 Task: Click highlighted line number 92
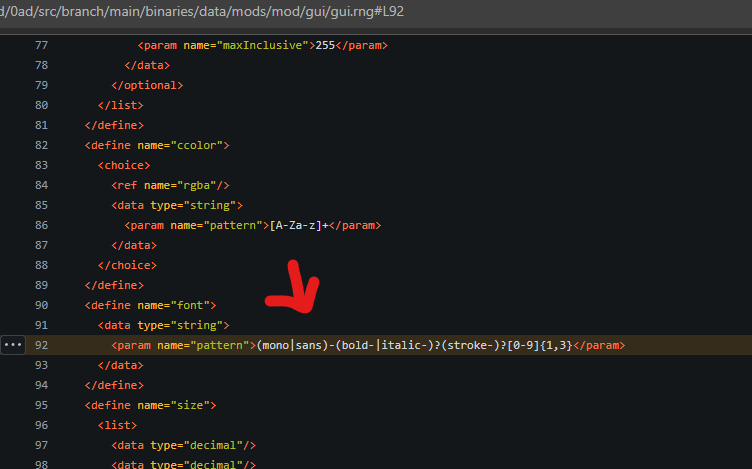(41, 345)
